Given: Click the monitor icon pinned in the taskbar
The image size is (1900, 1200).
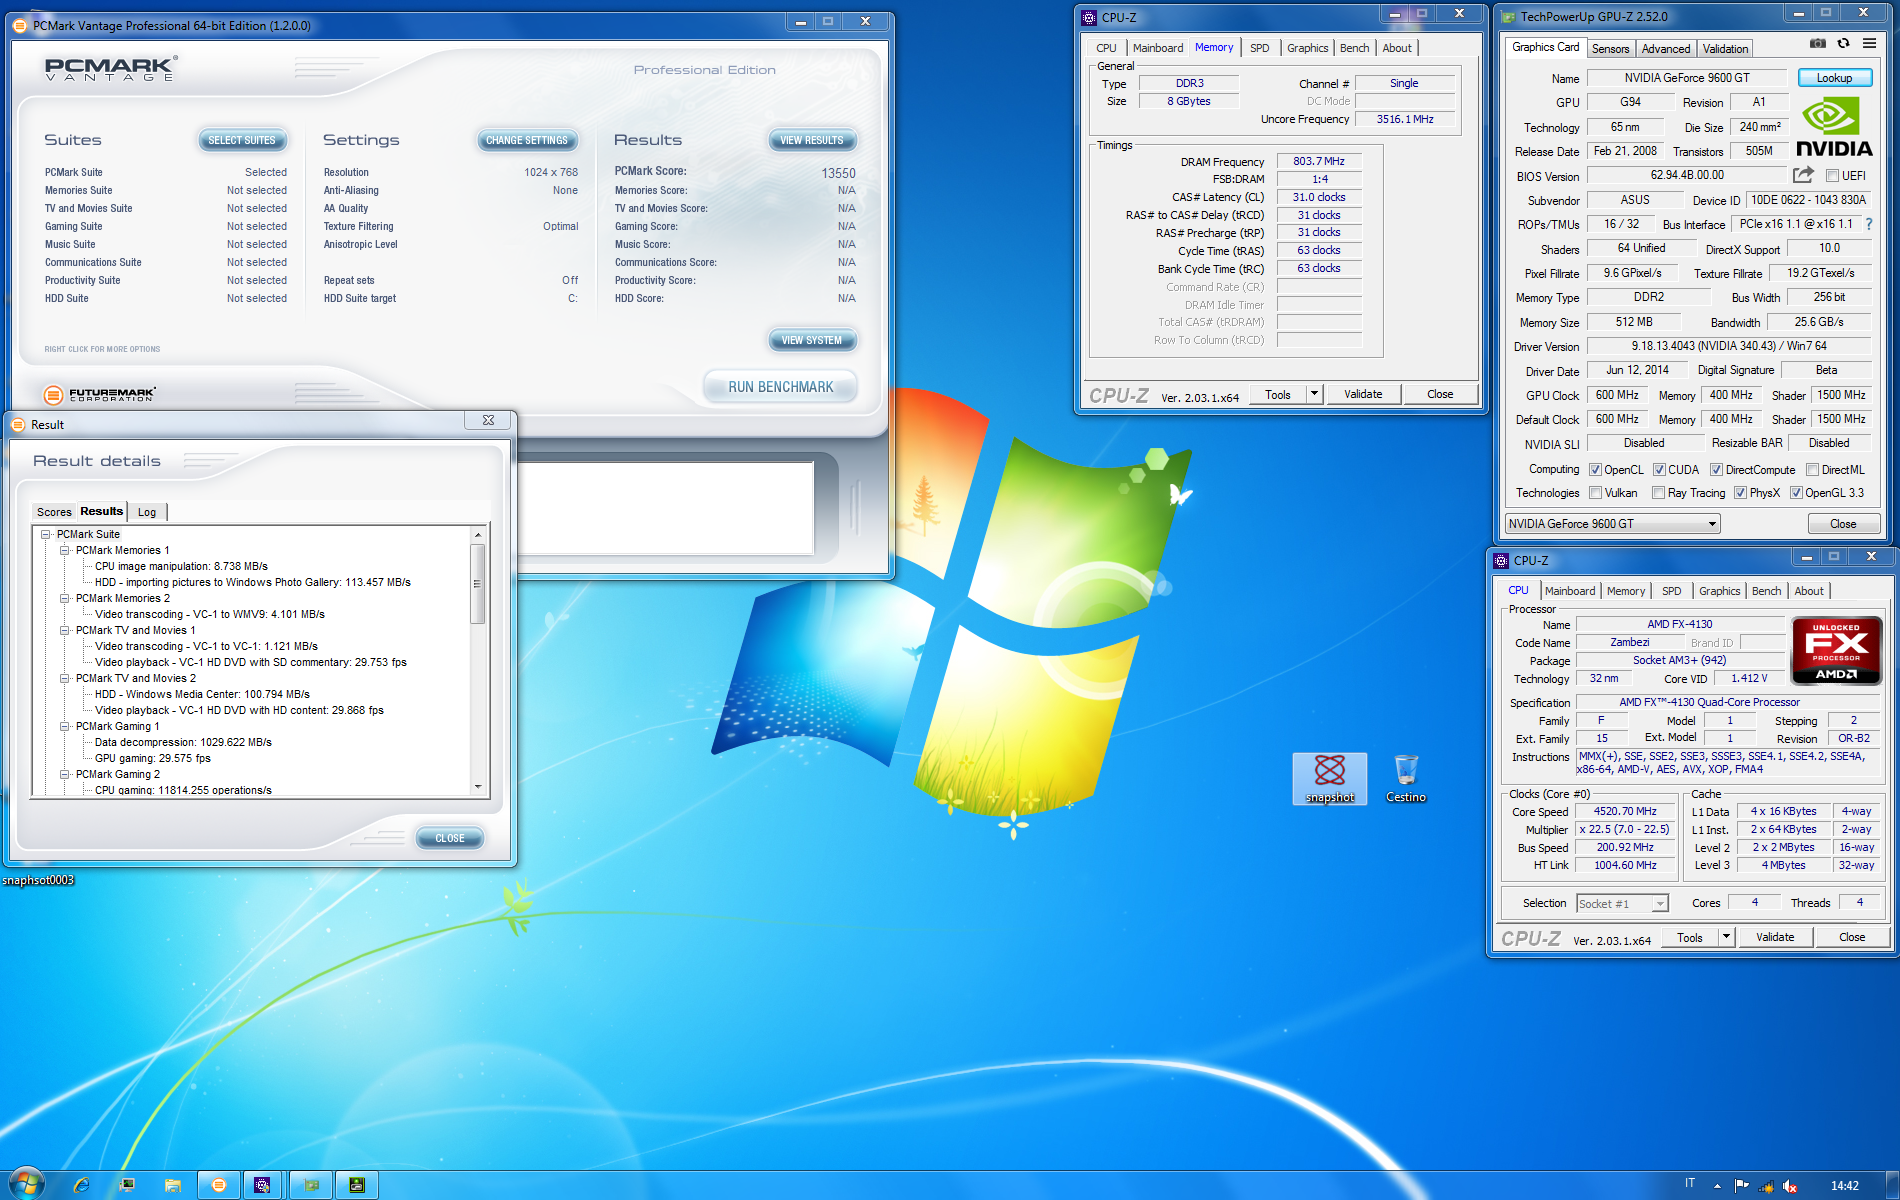Looking at the screenshot, I should click(x=127, y=1185).
